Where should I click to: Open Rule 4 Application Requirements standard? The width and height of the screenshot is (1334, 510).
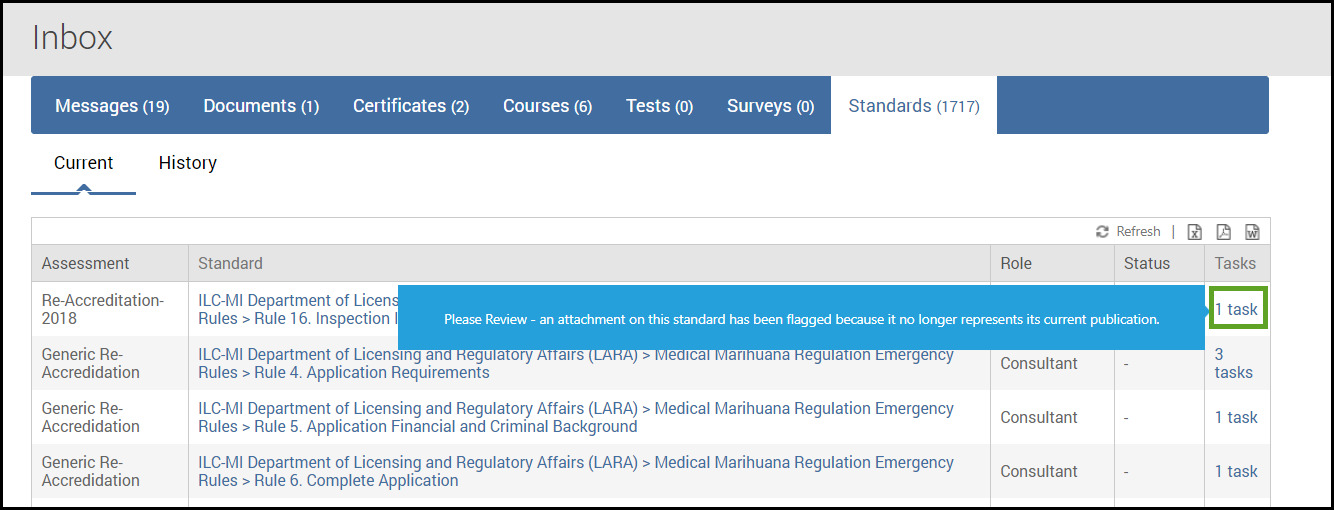(576, 363)
